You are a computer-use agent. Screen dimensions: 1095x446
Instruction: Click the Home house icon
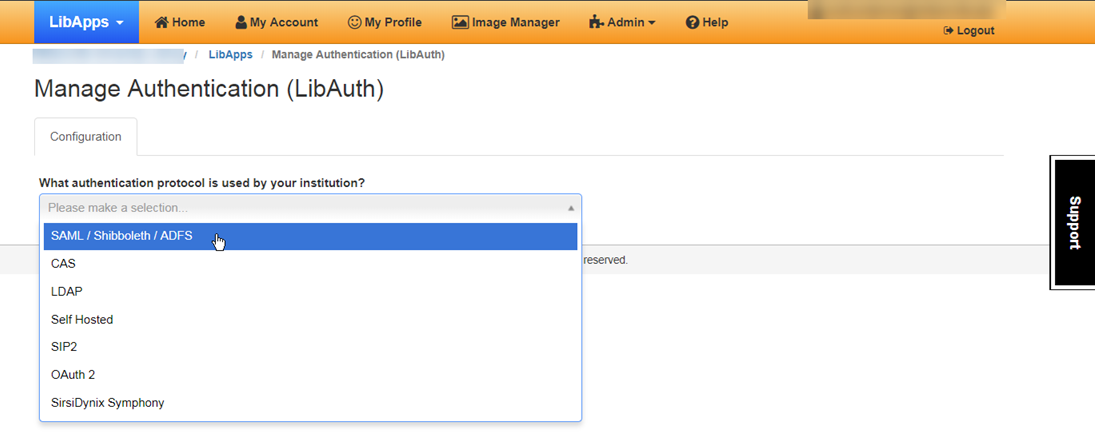(162, 22)
